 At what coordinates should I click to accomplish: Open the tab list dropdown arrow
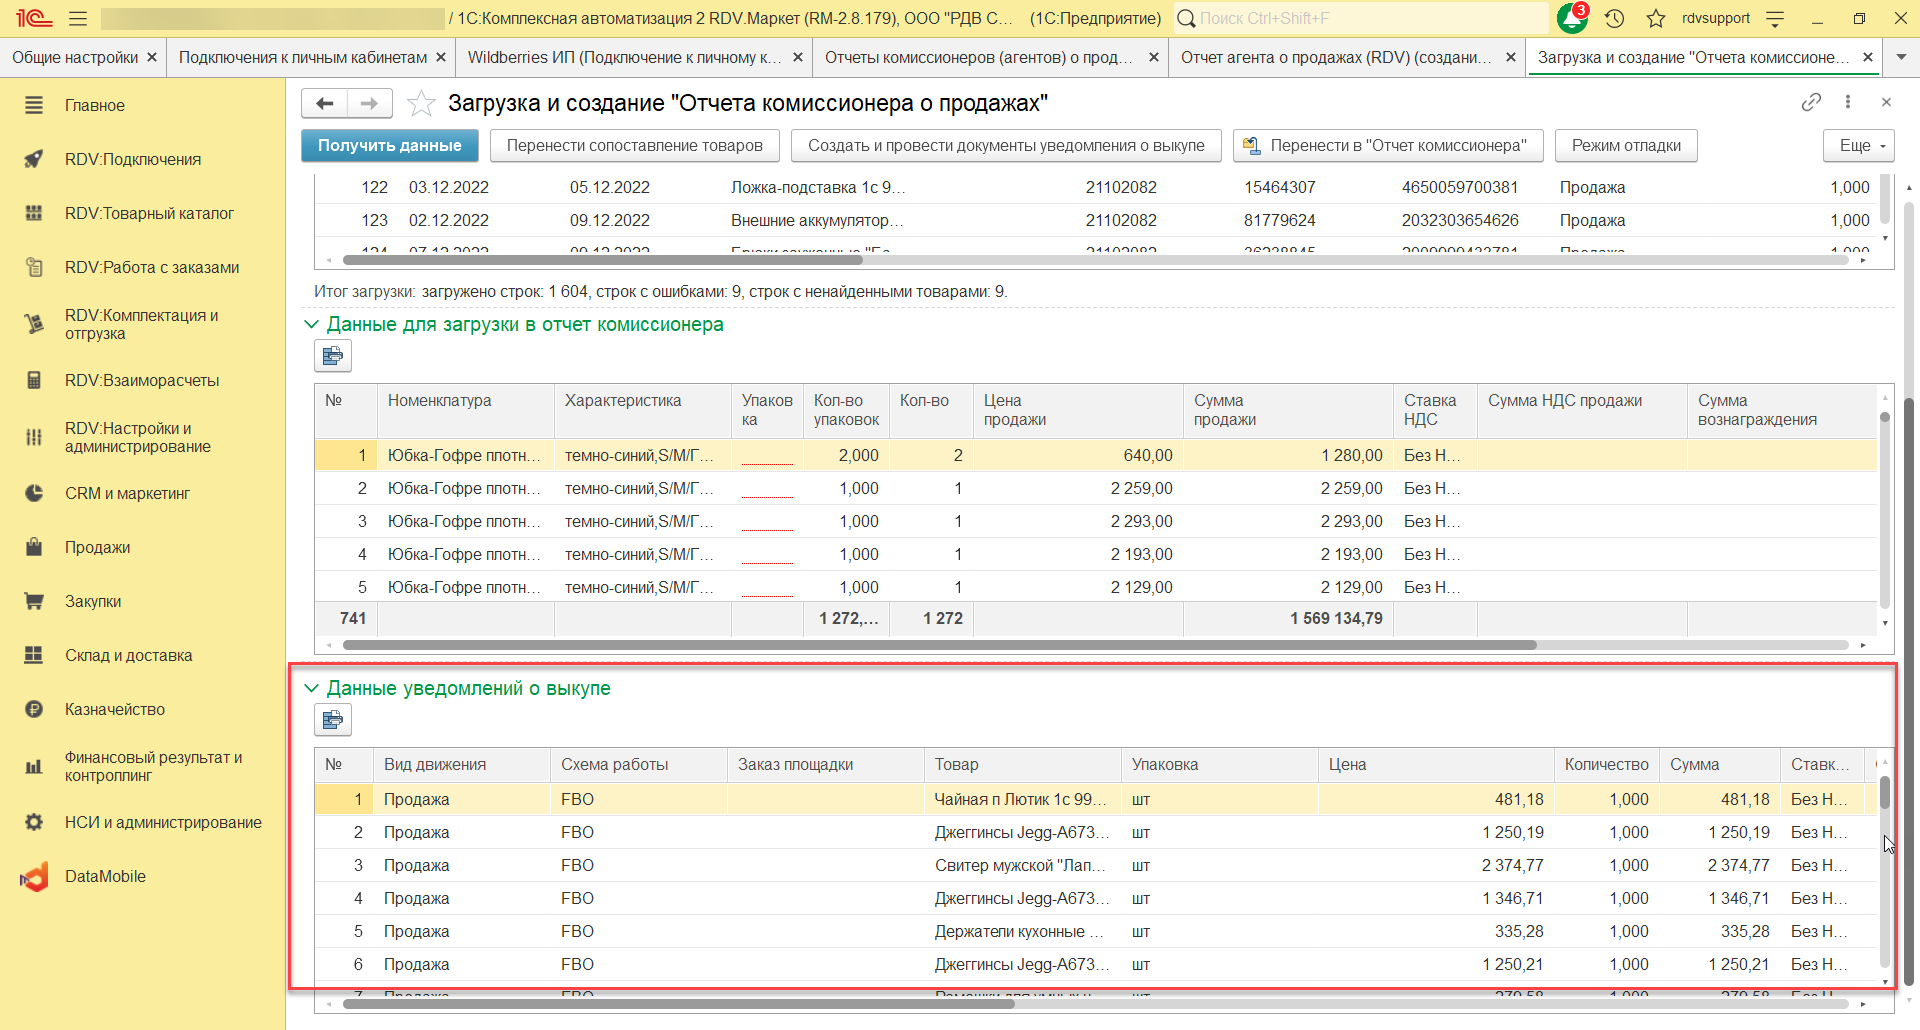[1901, 57]
